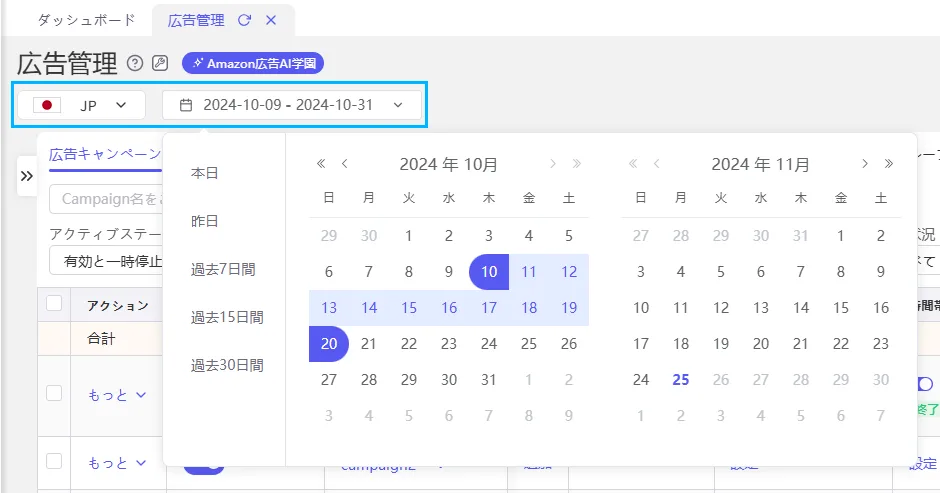Image resolution: width=940 pixels, height=493 pixels.
Task: Expand the collapsed sidebar with double arrows
Action: coord(26,176)
